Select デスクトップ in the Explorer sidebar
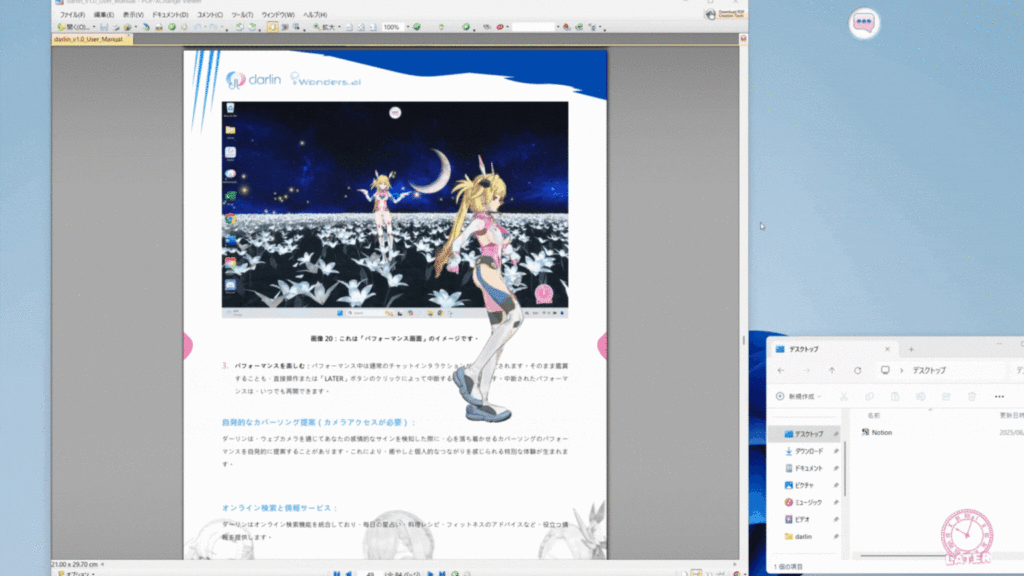The width and height of the screenshot is (1024, 576). 804,434
